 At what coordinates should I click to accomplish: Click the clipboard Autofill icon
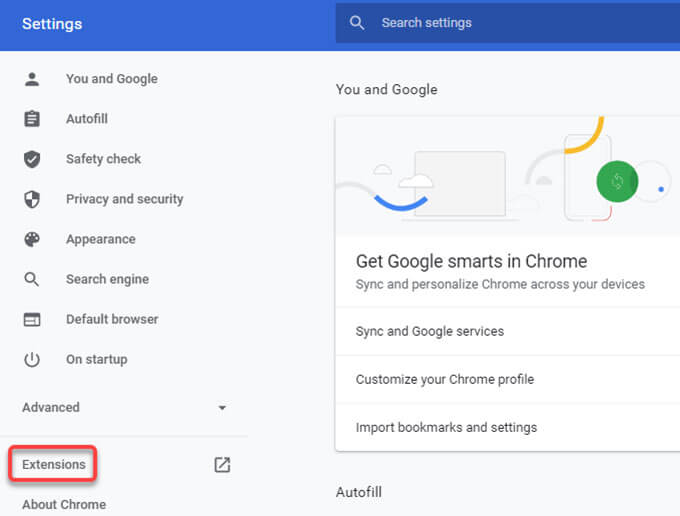click(x=32, y=119)
